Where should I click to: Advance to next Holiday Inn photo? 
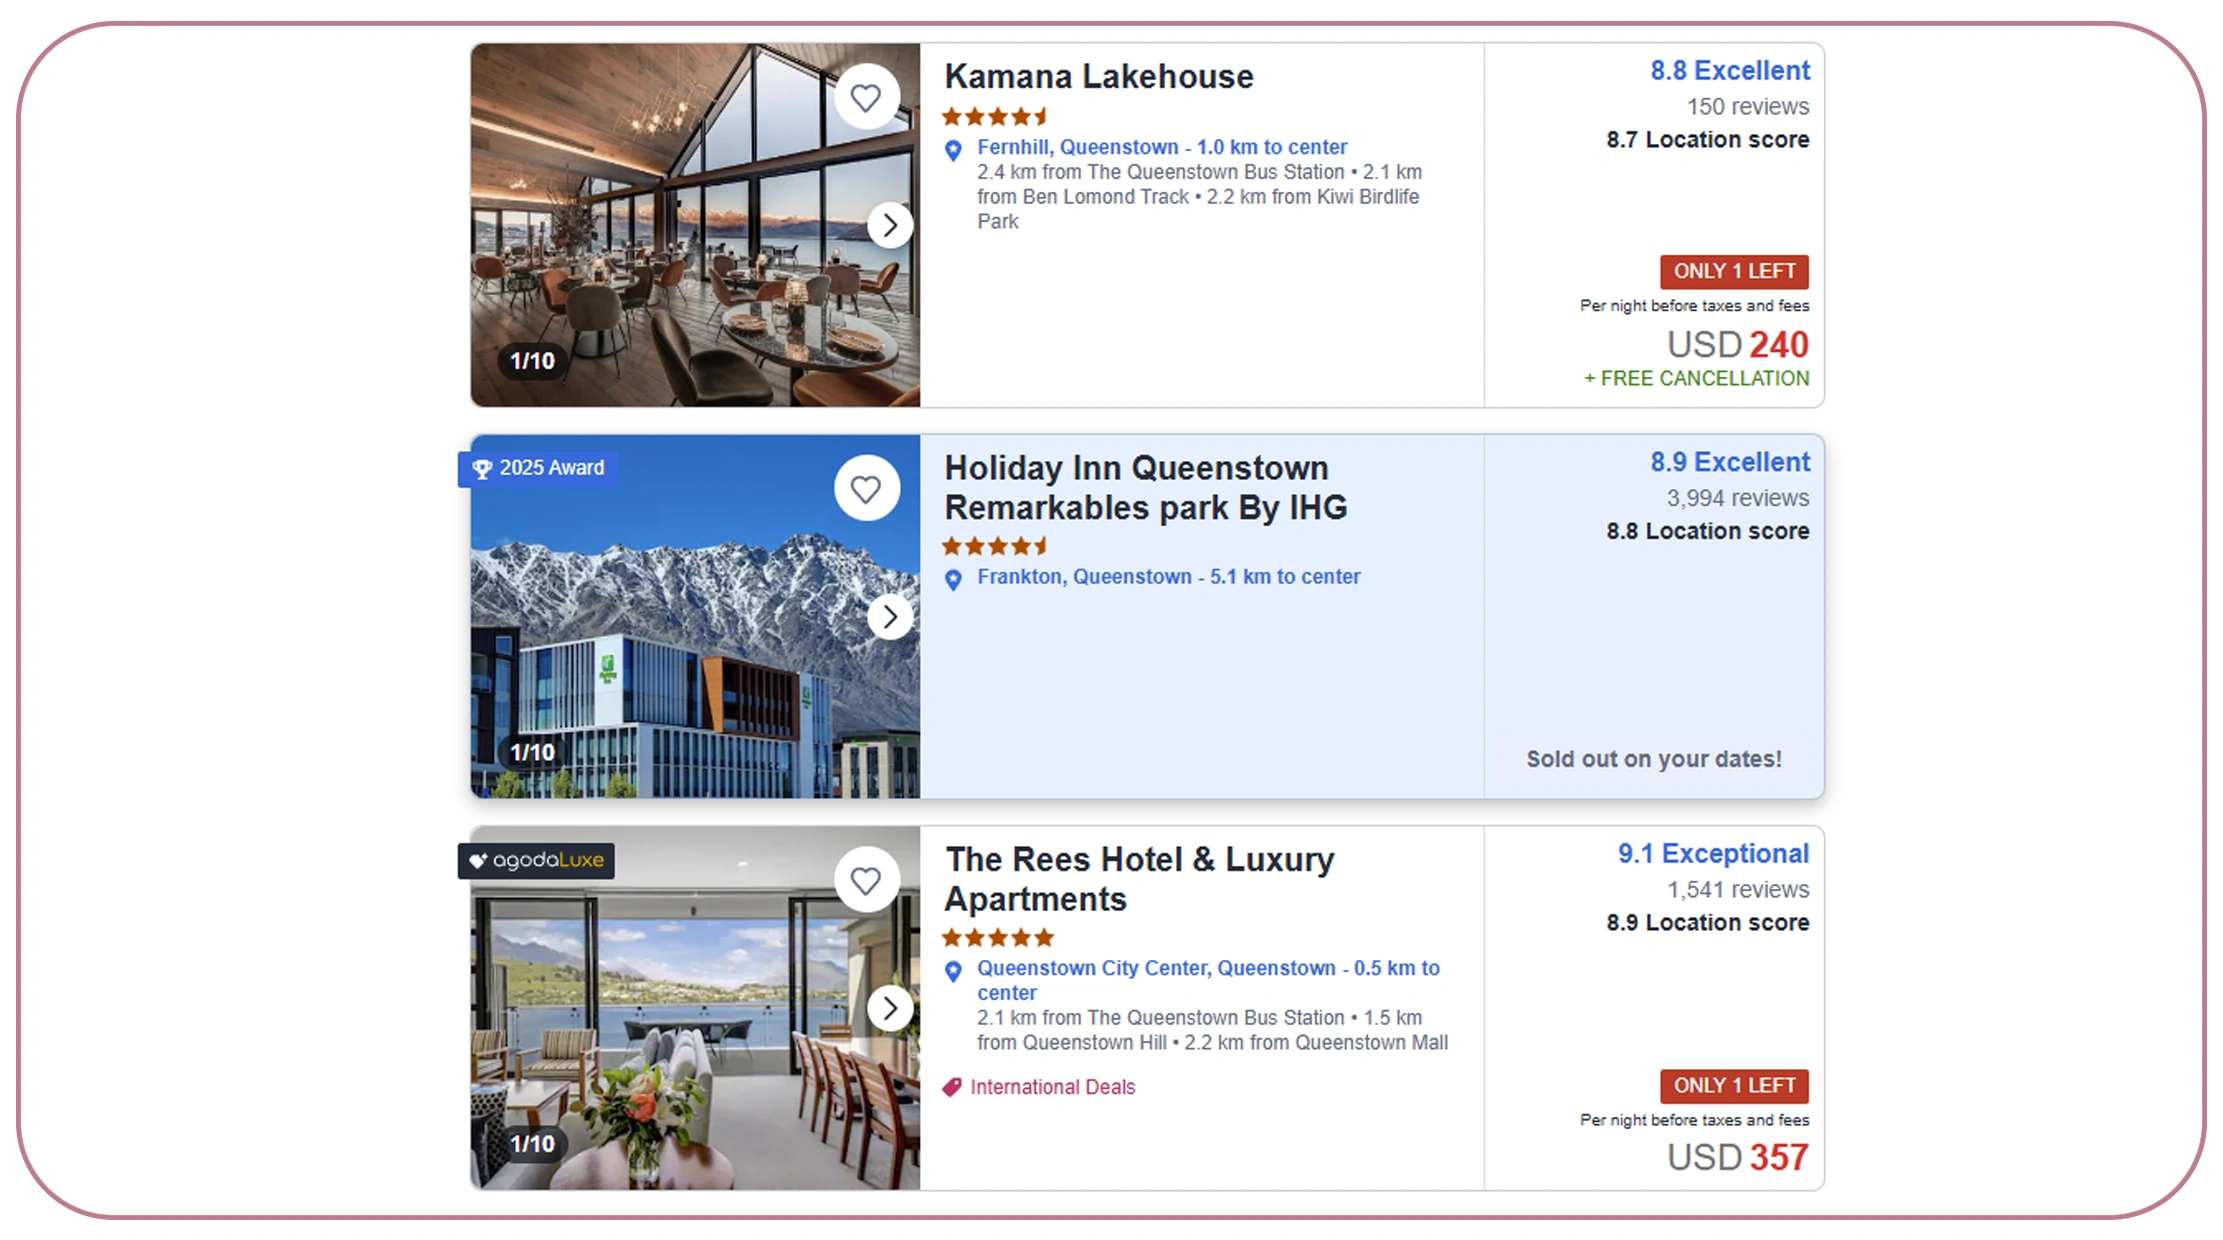click(890, 617)
